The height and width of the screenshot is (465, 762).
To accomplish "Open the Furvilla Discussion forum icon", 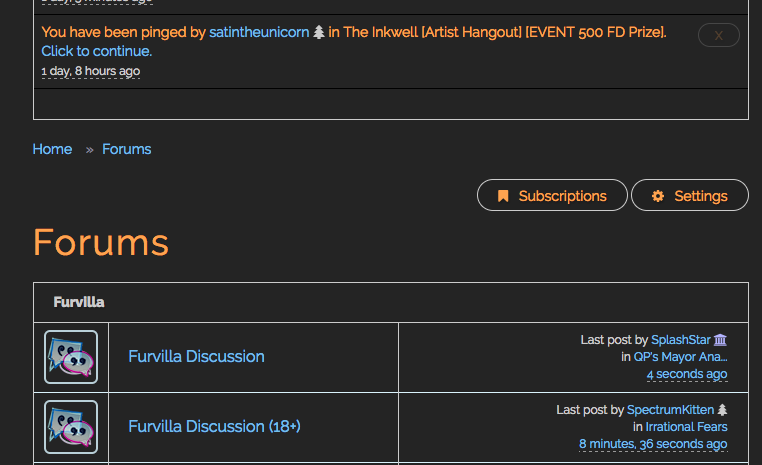I will (71, 357).
